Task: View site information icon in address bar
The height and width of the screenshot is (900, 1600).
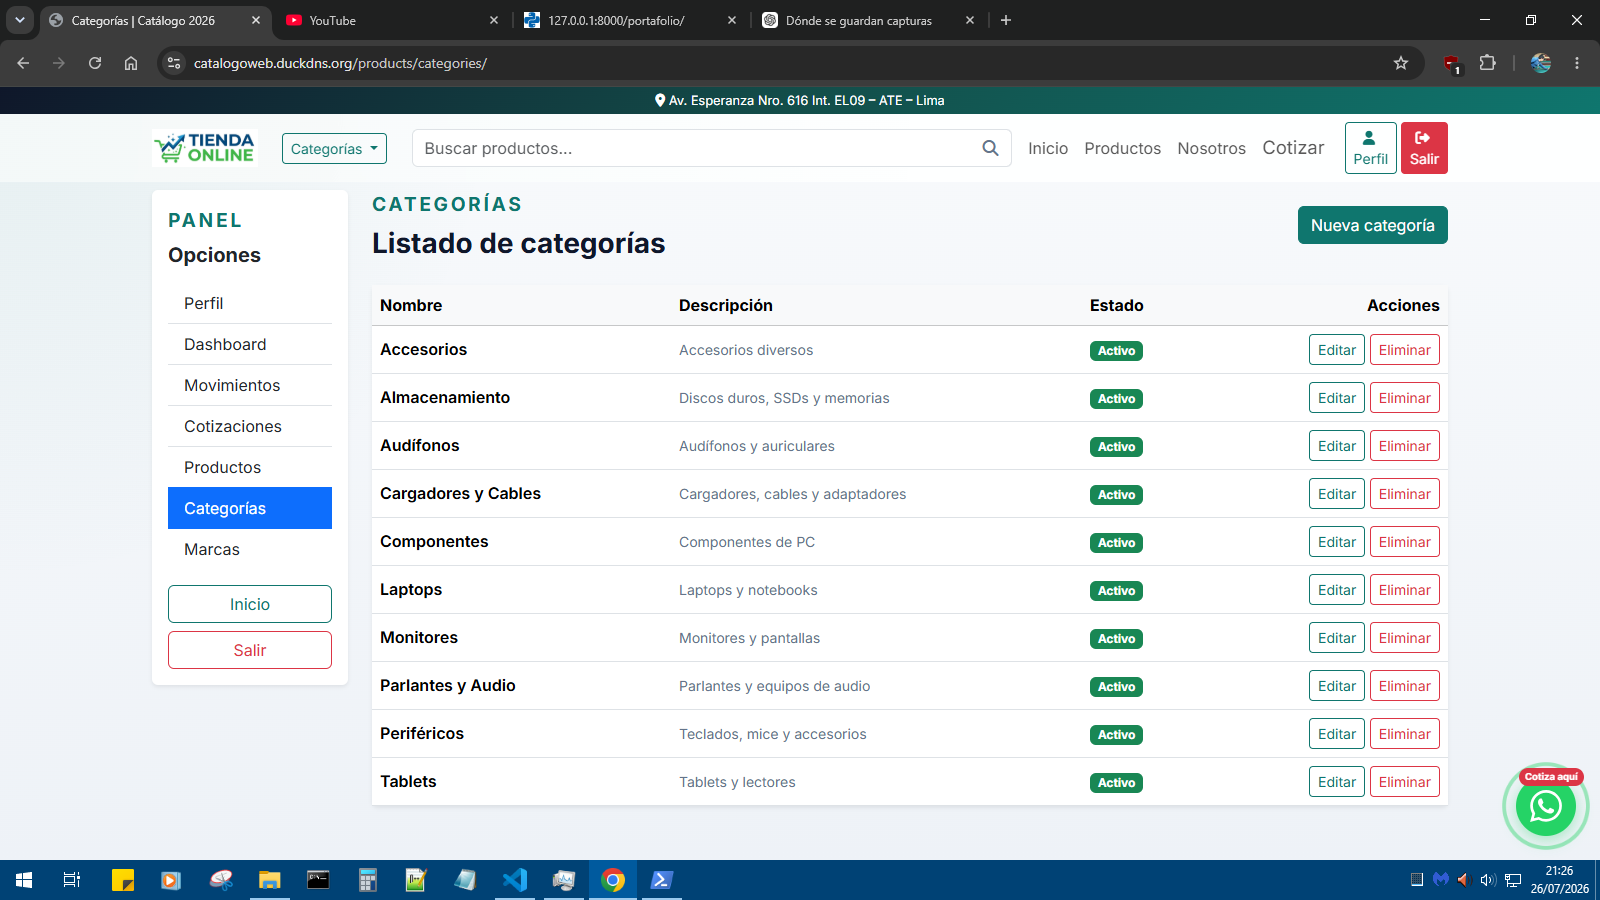Action: [x=174, y=63]
